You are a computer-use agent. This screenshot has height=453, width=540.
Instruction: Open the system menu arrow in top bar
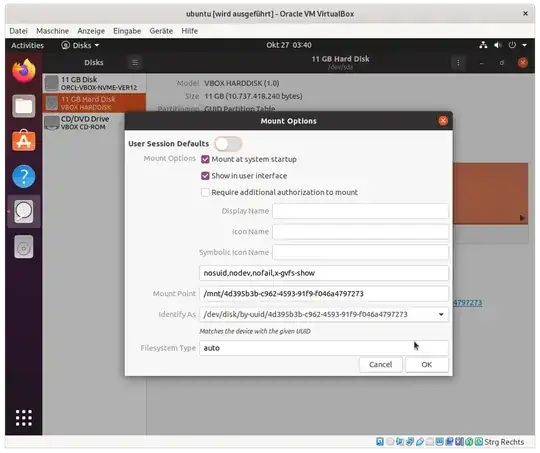524,45
